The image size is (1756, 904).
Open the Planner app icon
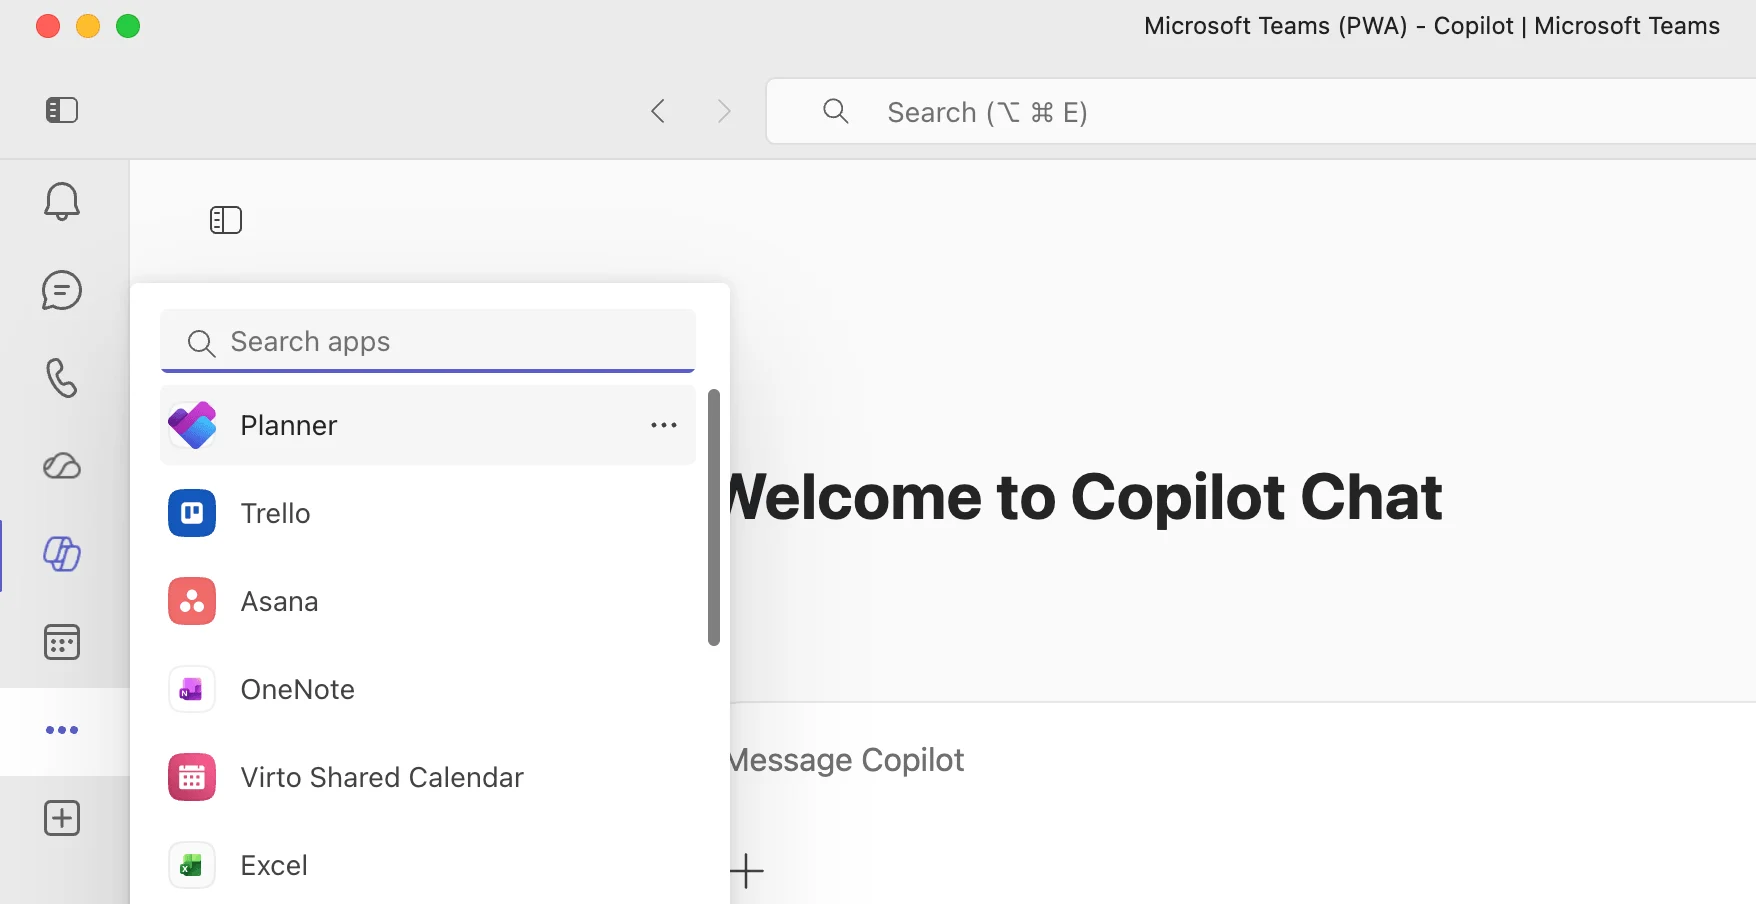point(192,425)
